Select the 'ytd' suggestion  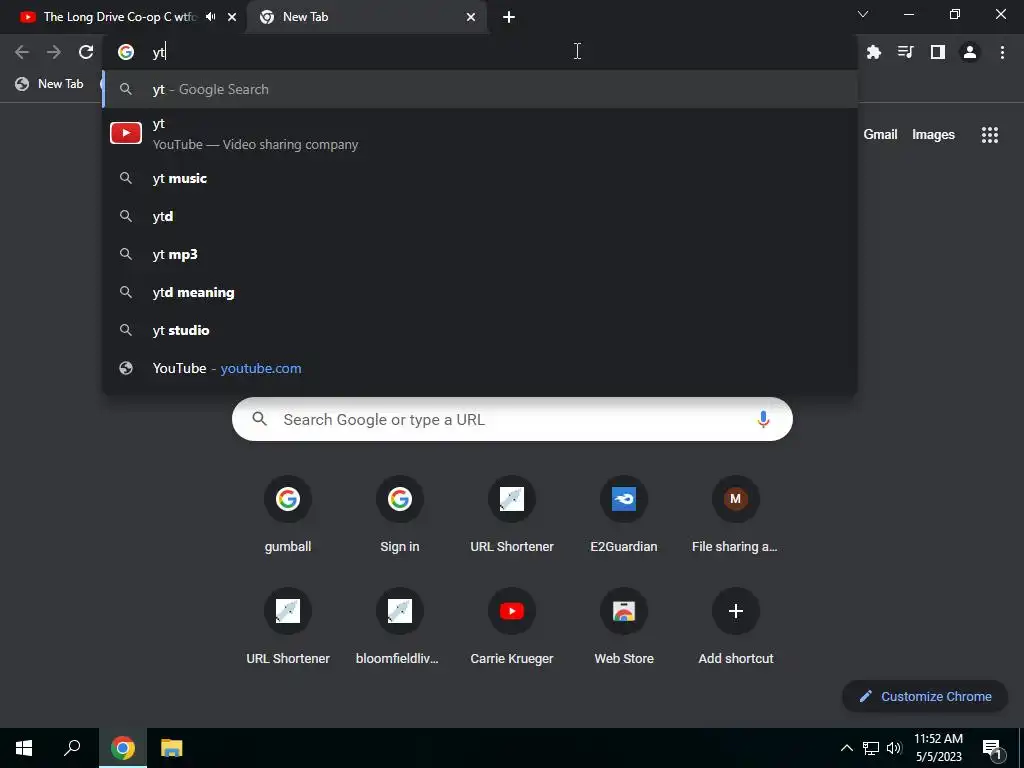480,216
